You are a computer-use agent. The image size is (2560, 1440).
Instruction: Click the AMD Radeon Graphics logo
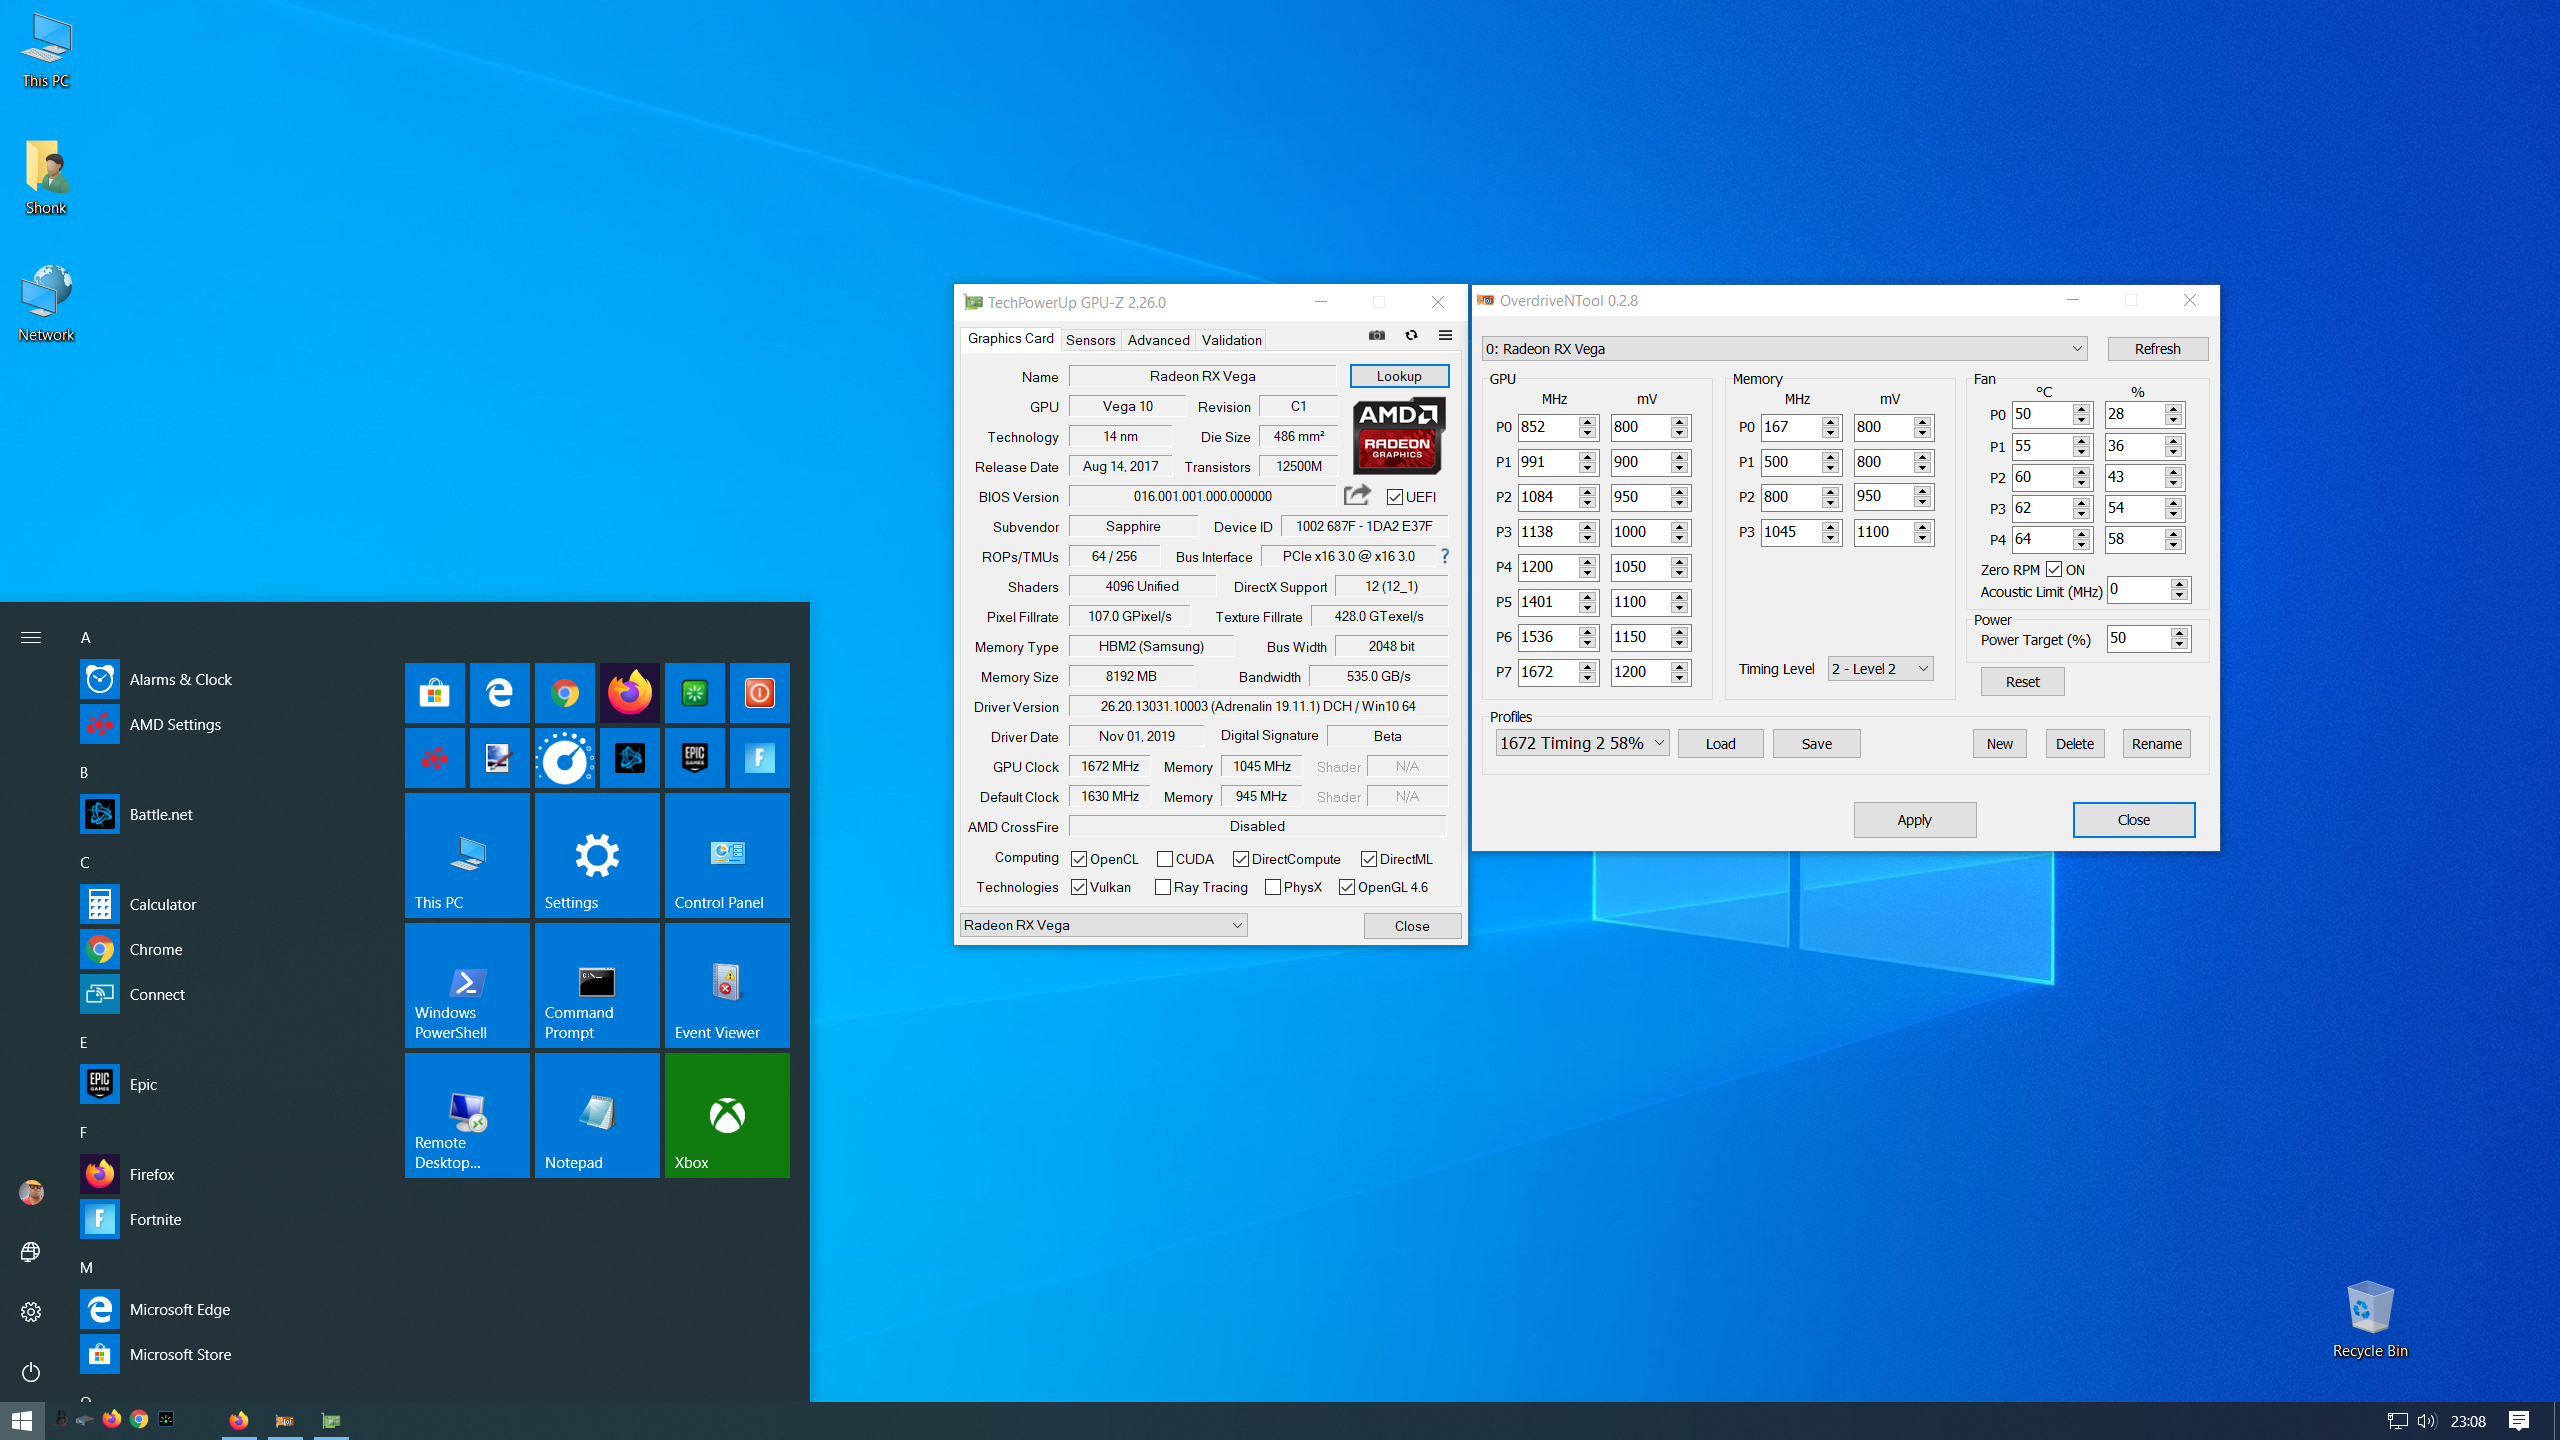1398,436
